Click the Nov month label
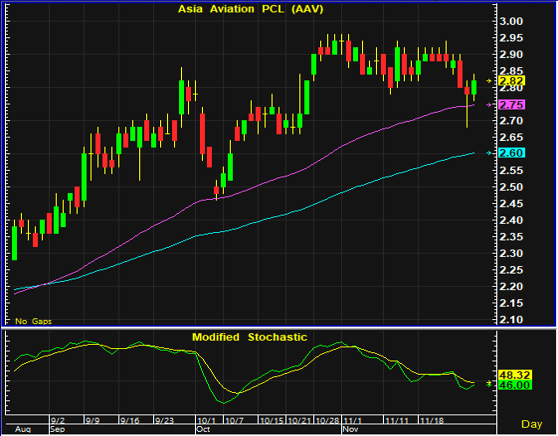558x436 pixels. [x=350, y=429]
